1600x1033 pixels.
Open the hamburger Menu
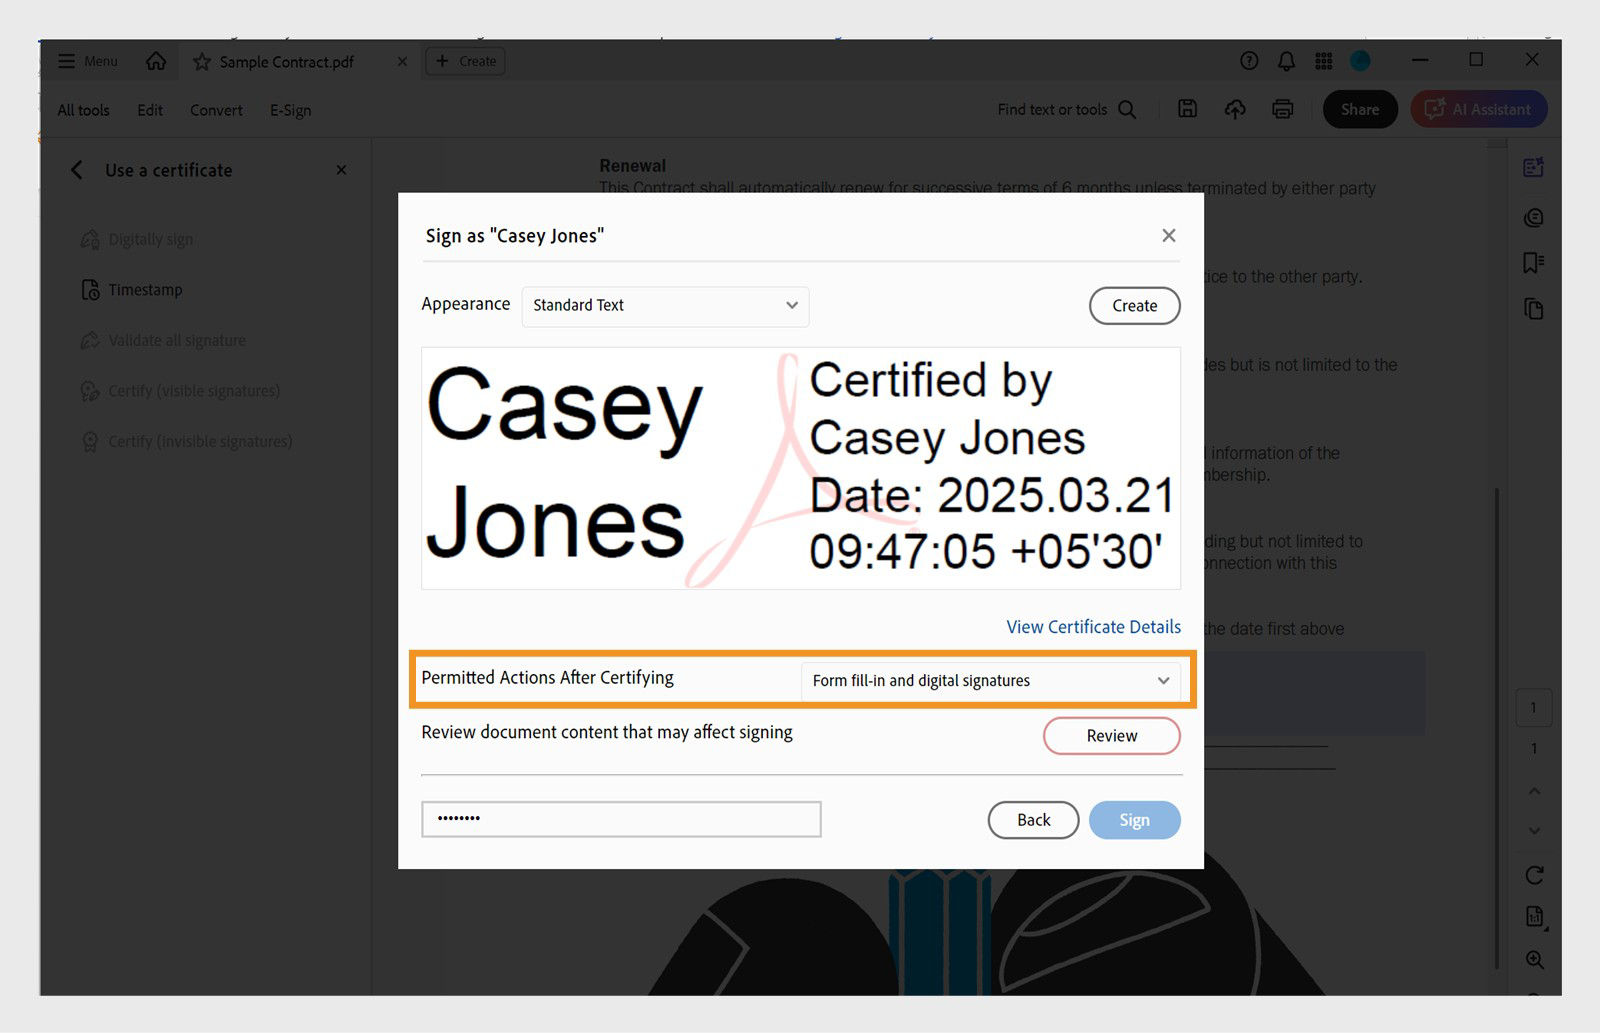[87, 60]
